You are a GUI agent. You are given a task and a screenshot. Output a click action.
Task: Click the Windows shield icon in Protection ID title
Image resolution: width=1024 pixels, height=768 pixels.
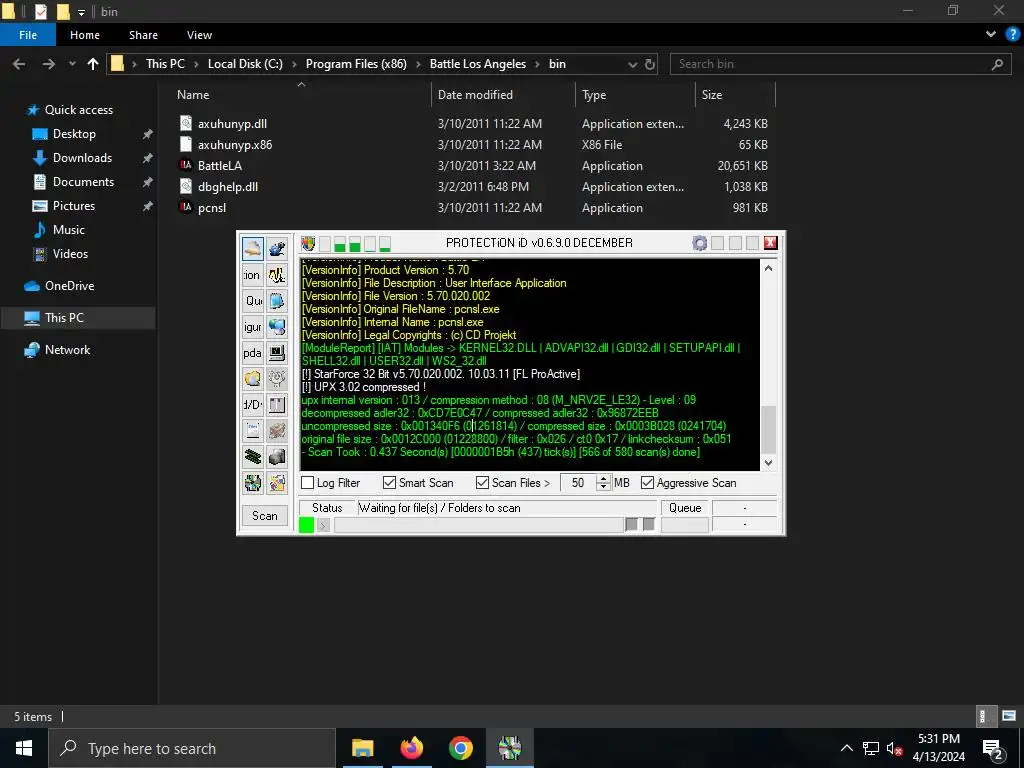tap(308, 244)
